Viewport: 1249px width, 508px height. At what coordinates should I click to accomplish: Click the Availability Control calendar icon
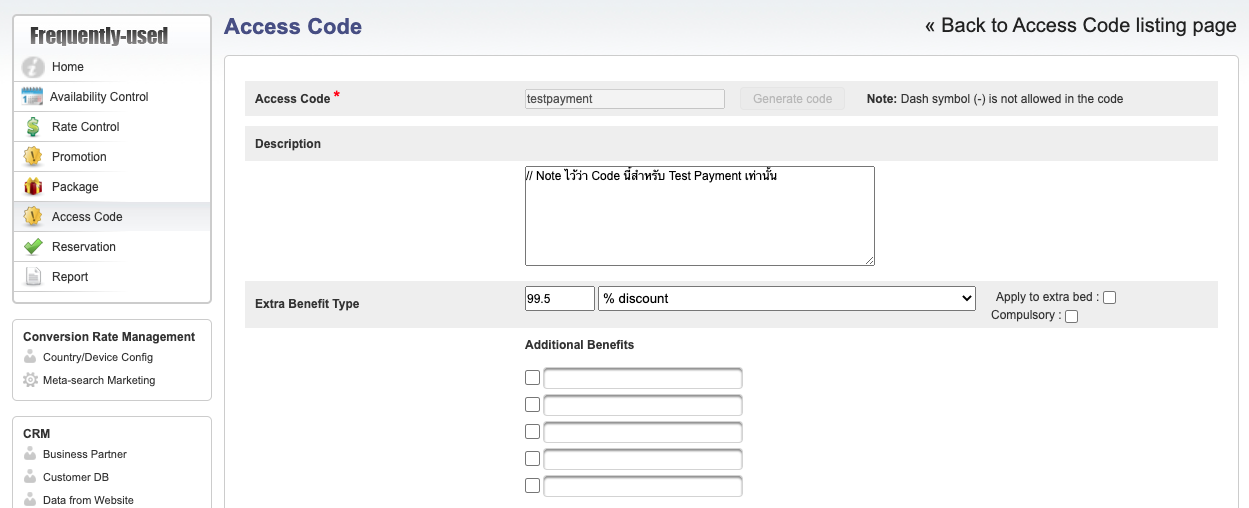[32, 97]
